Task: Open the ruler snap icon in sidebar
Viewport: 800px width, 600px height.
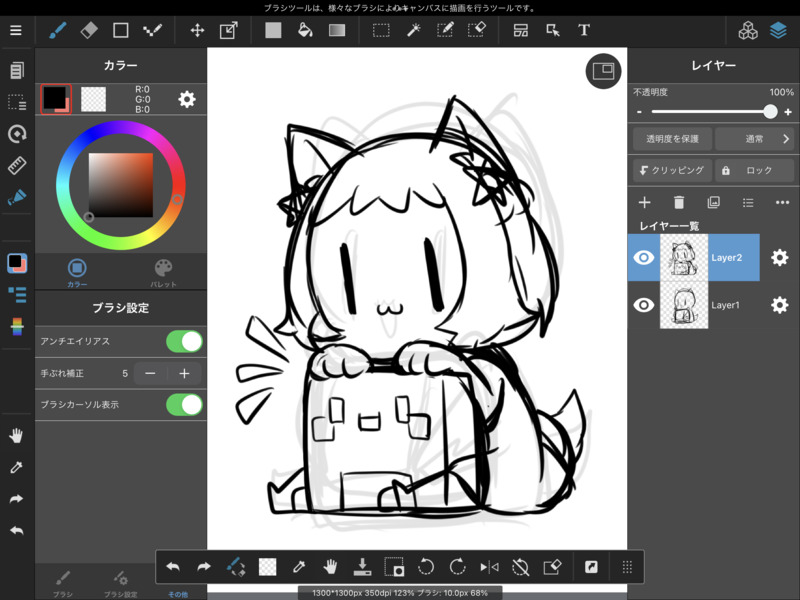Action: (17, 166)
